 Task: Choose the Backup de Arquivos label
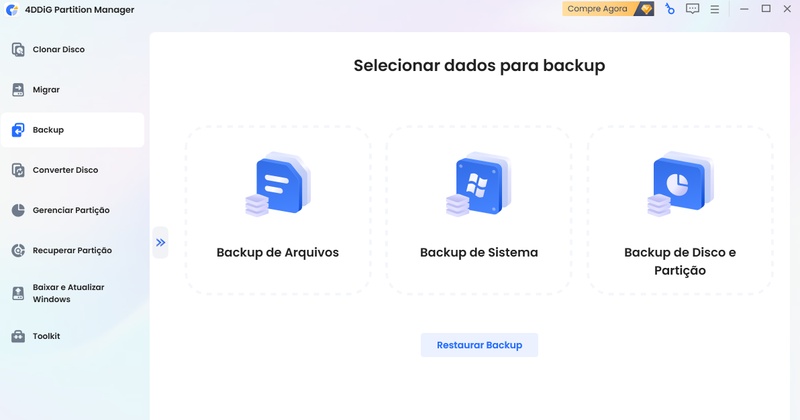point(278,253)
